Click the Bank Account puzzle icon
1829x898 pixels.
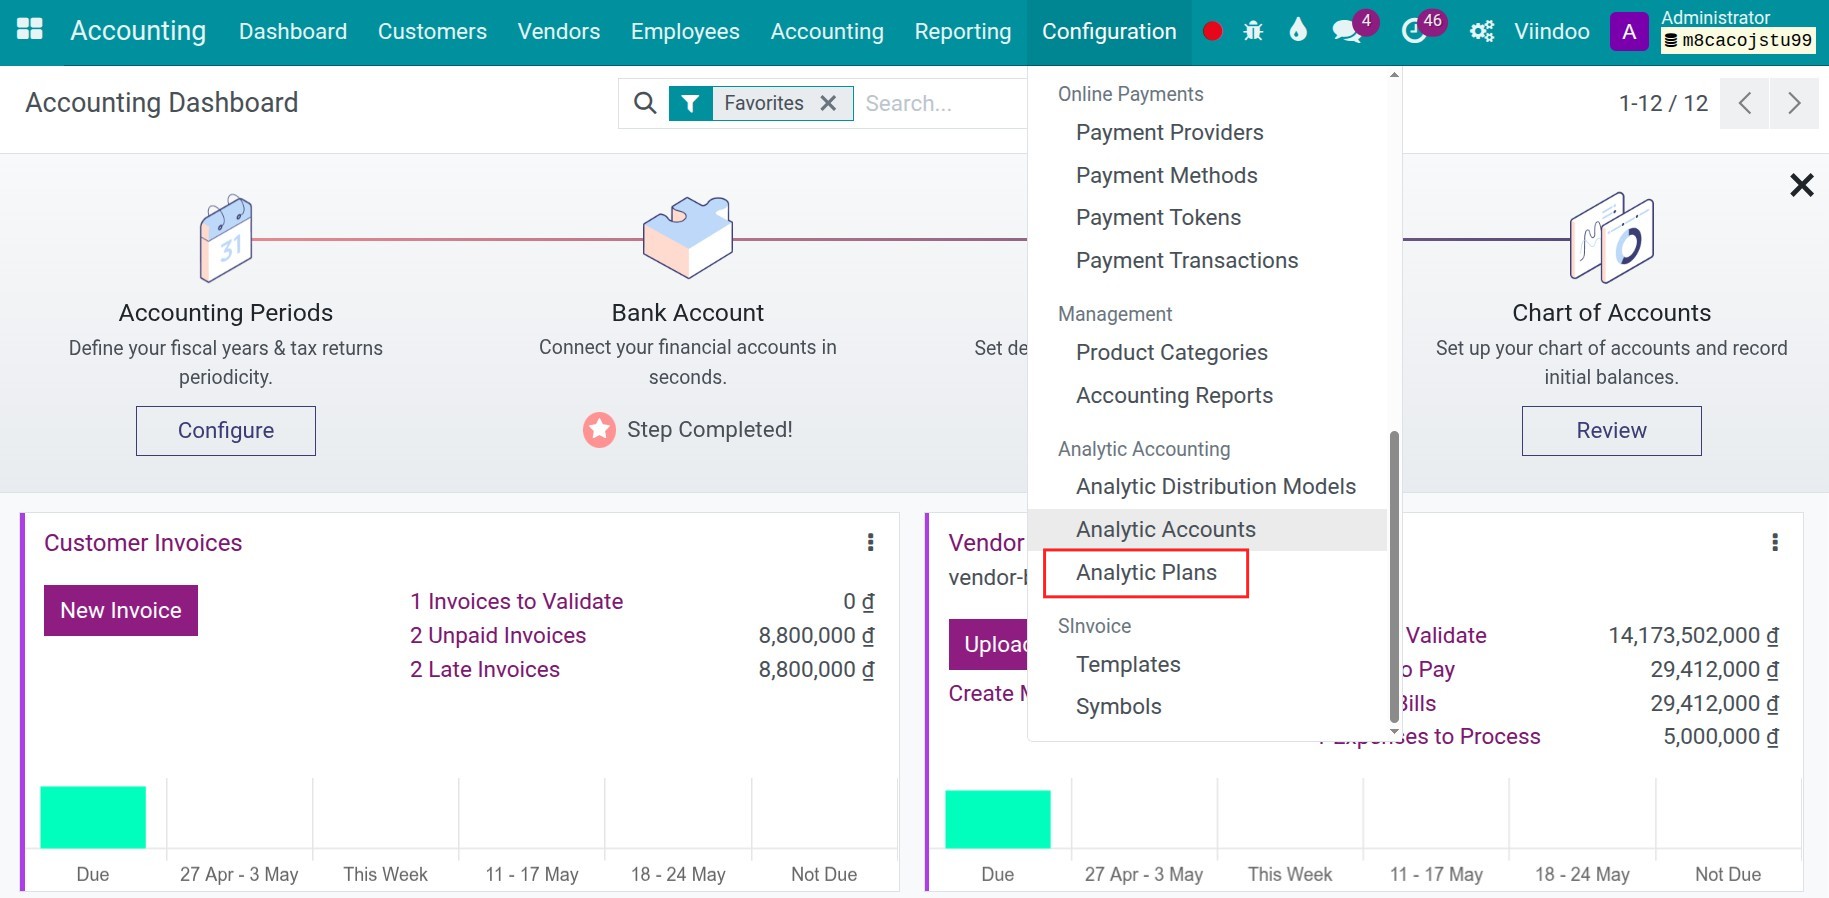pyautogui.click(x=688, y=237)
